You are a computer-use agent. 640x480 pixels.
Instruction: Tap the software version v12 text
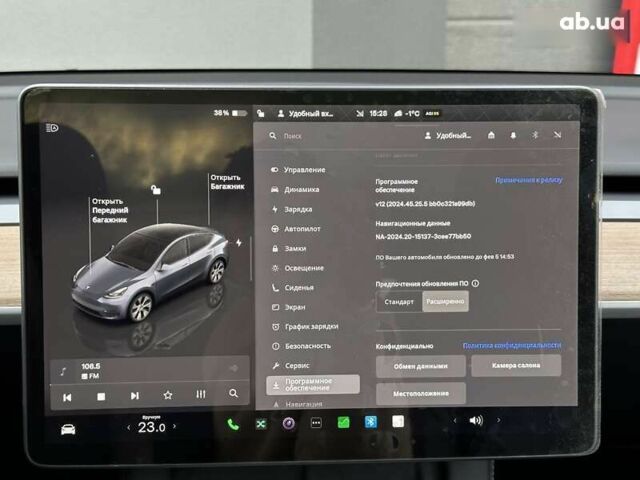click(x=425, y=204)
